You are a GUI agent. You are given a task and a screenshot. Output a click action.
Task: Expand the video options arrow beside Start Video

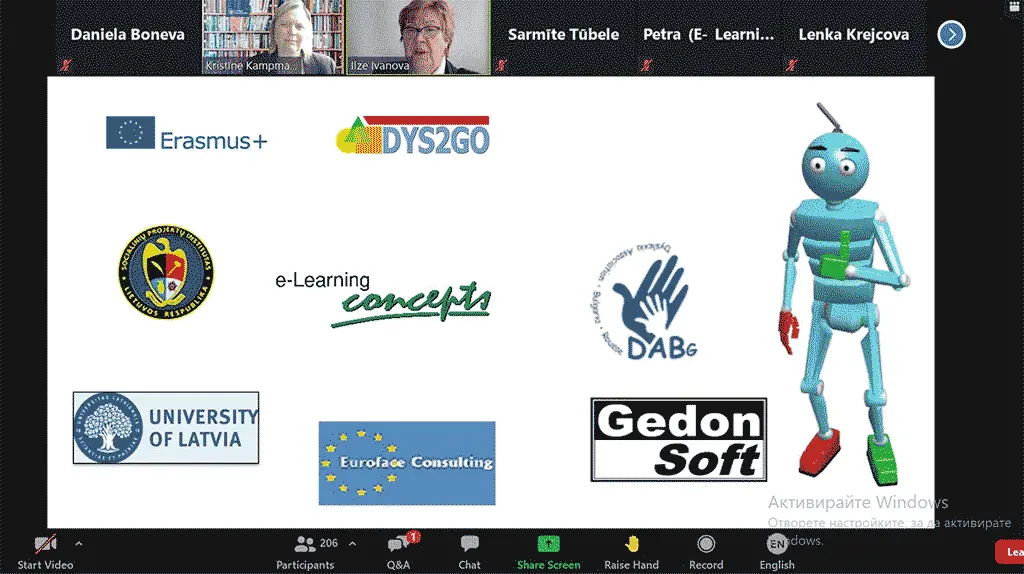tap(78, 543)
